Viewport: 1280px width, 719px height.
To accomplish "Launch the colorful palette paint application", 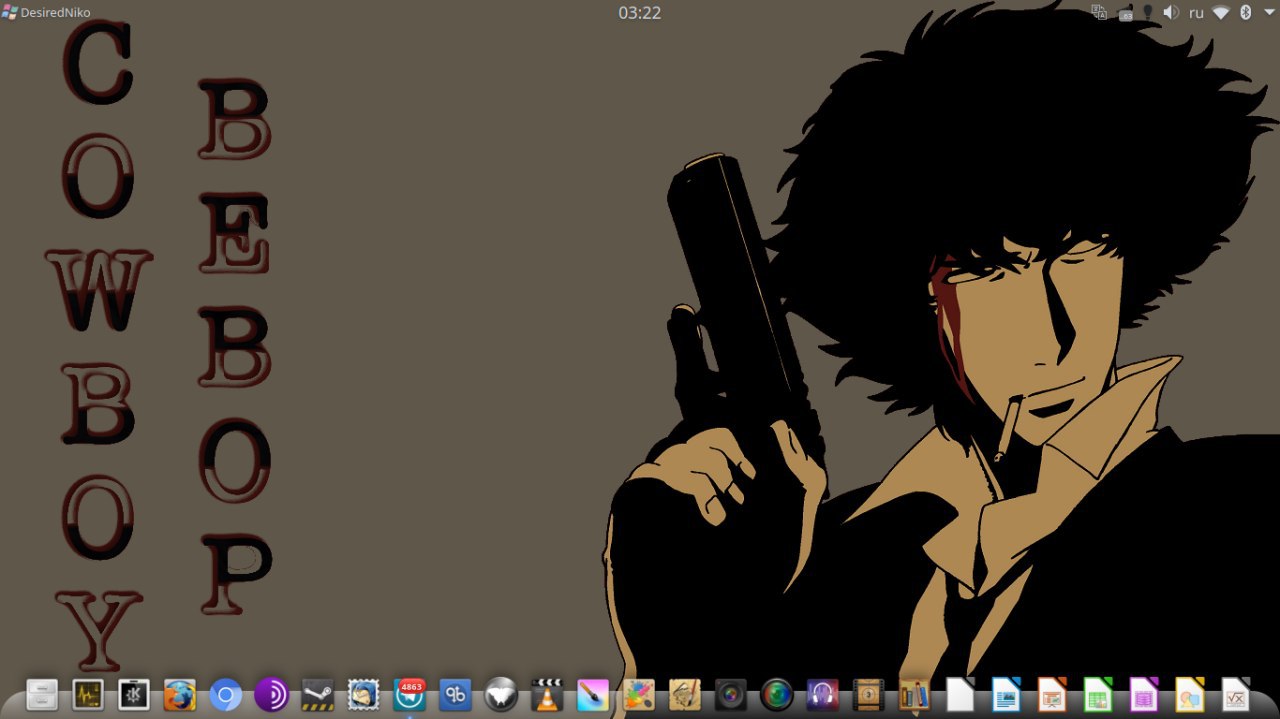I will pyautogui.click(x=639, y=694).
